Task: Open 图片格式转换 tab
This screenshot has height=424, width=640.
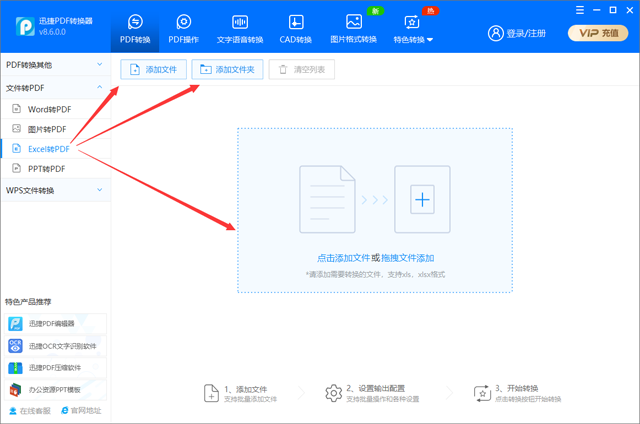Action: [x=353, y=27]
